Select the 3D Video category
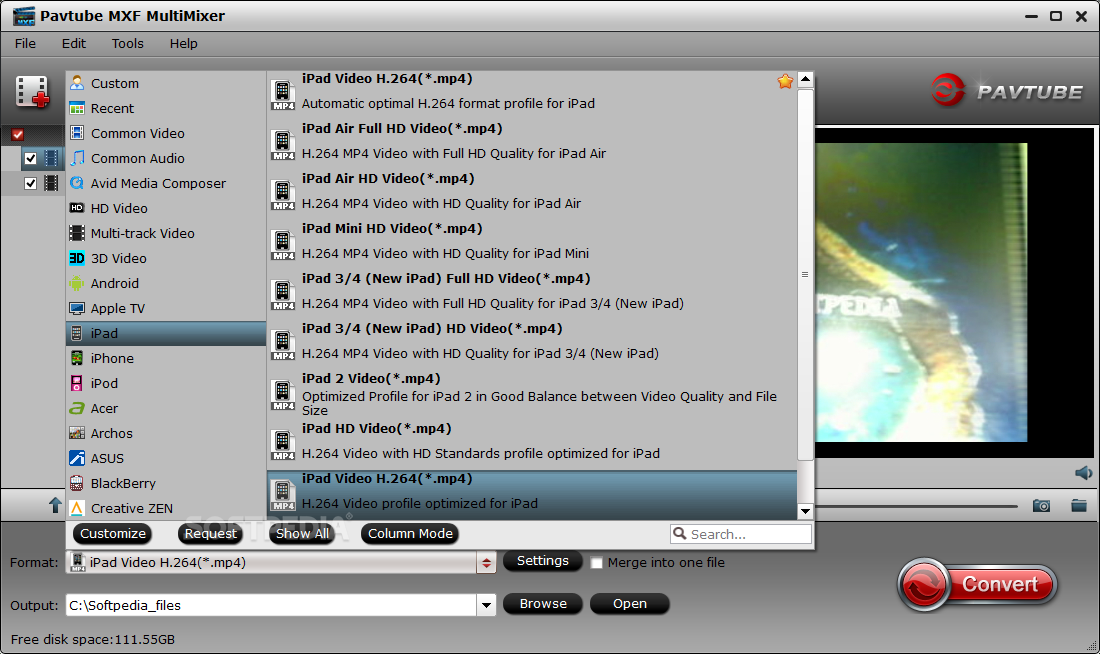 (166, 258)
